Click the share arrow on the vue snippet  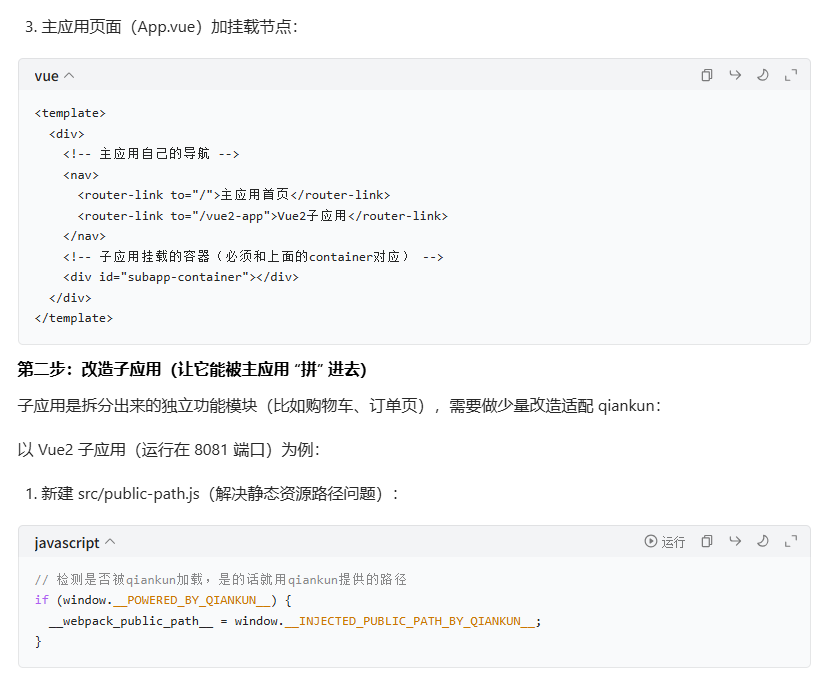[x=735, y=75]
